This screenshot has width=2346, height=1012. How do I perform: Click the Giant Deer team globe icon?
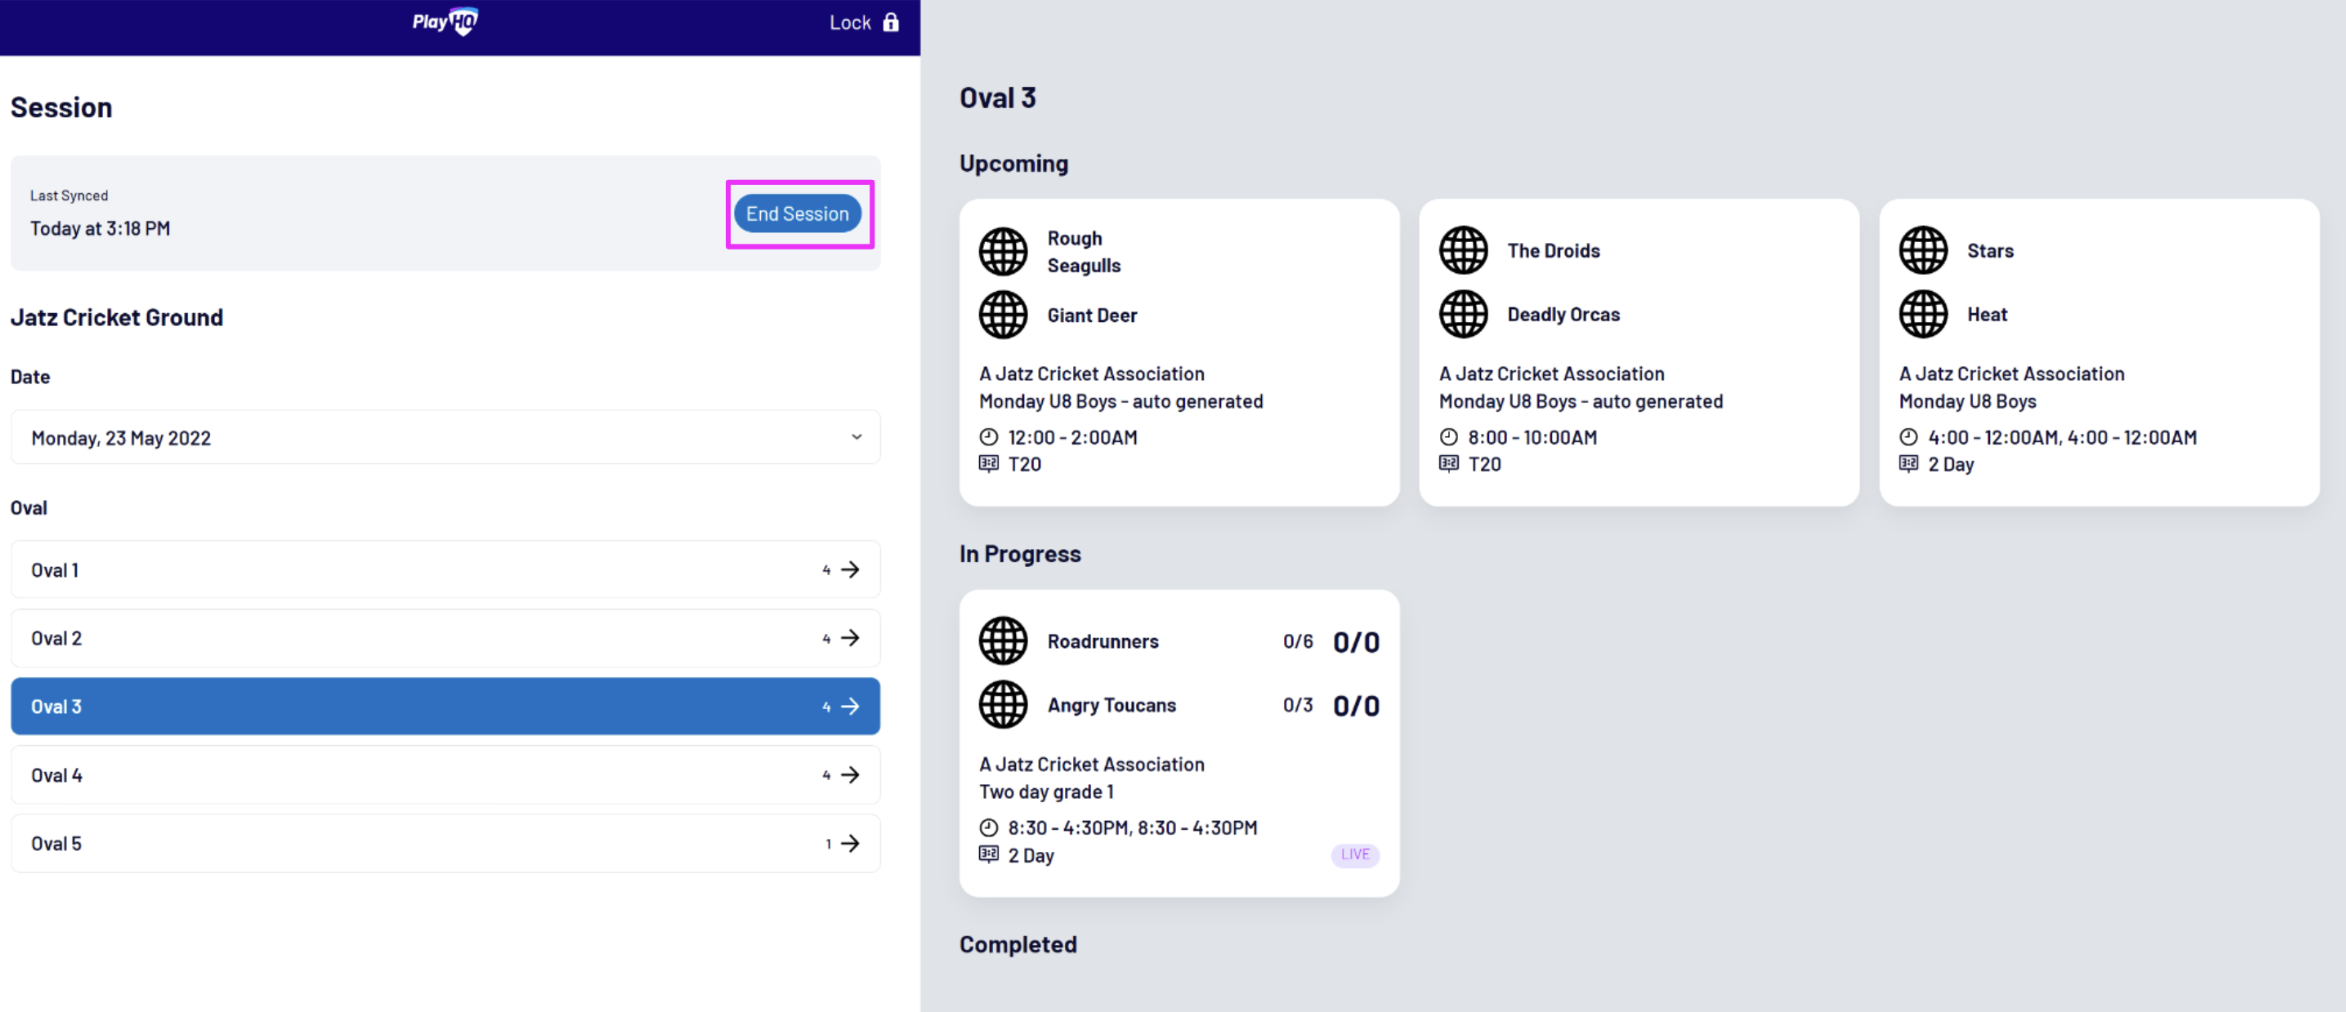point(1003,315)
